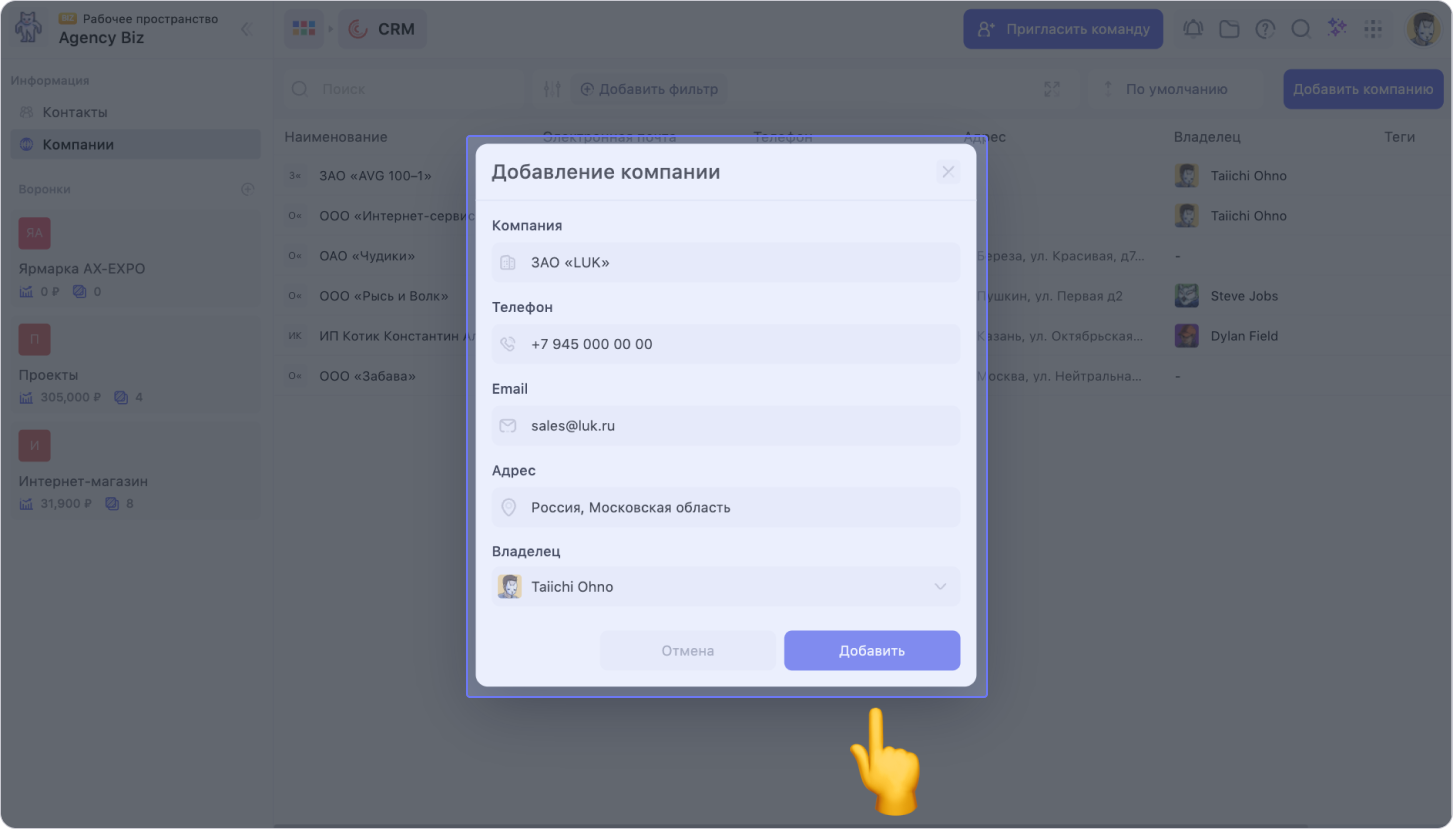Click the Пригласить команду button
1453x829 pixels.
1063,29
